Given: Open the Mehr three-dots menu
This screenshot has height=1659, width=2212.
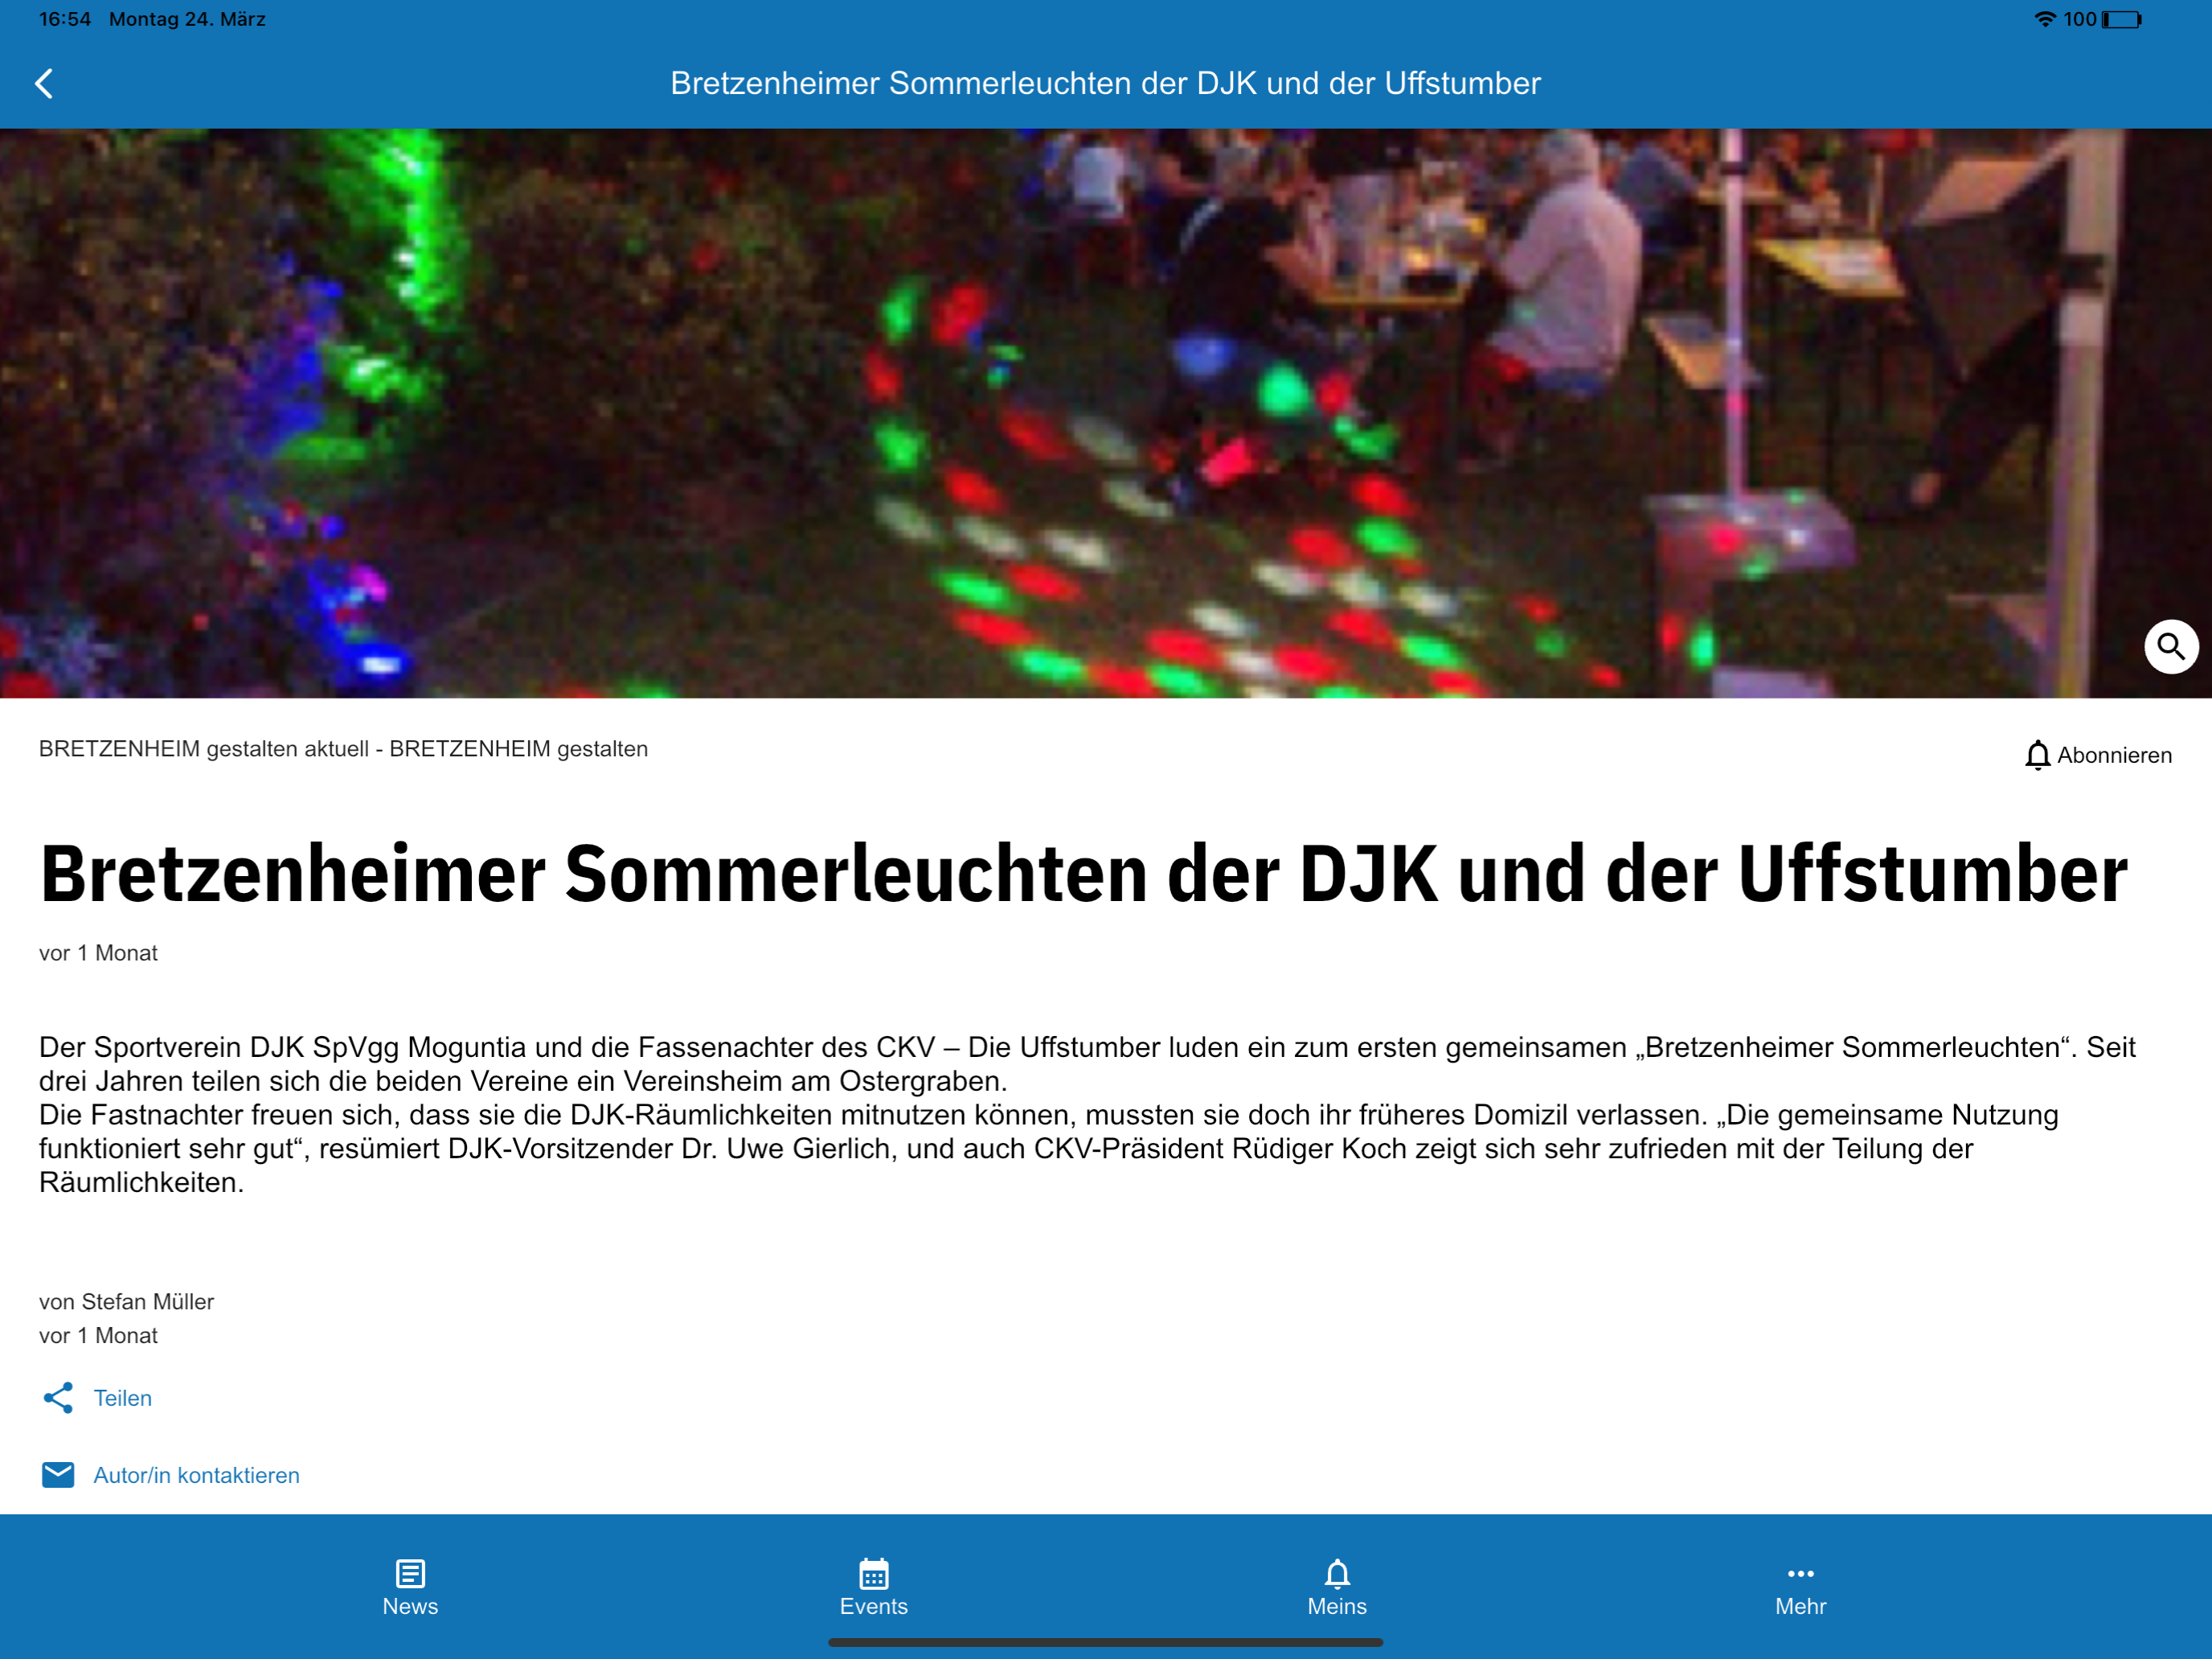Looking at the screenshot, I should coord(1800,1574).
